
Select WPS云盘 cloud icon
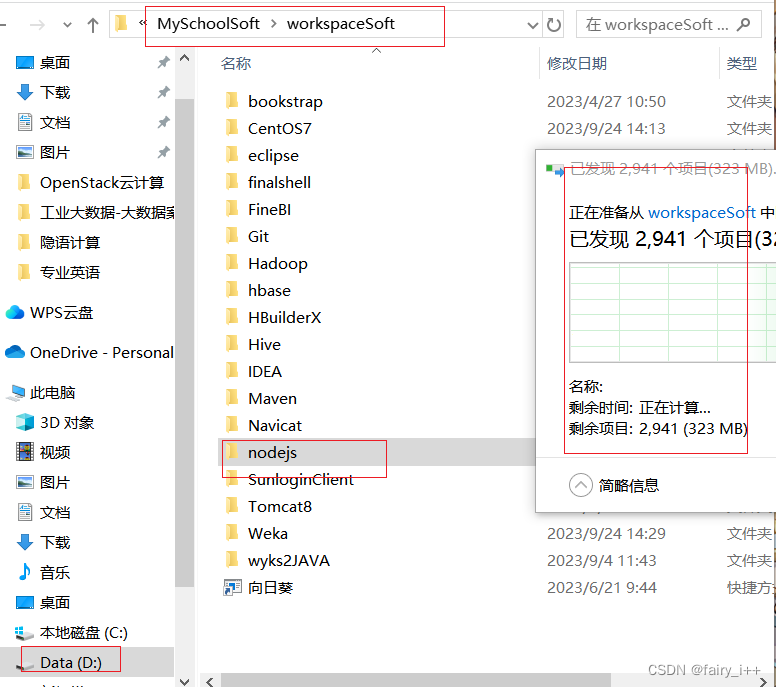tap(15, 313)
